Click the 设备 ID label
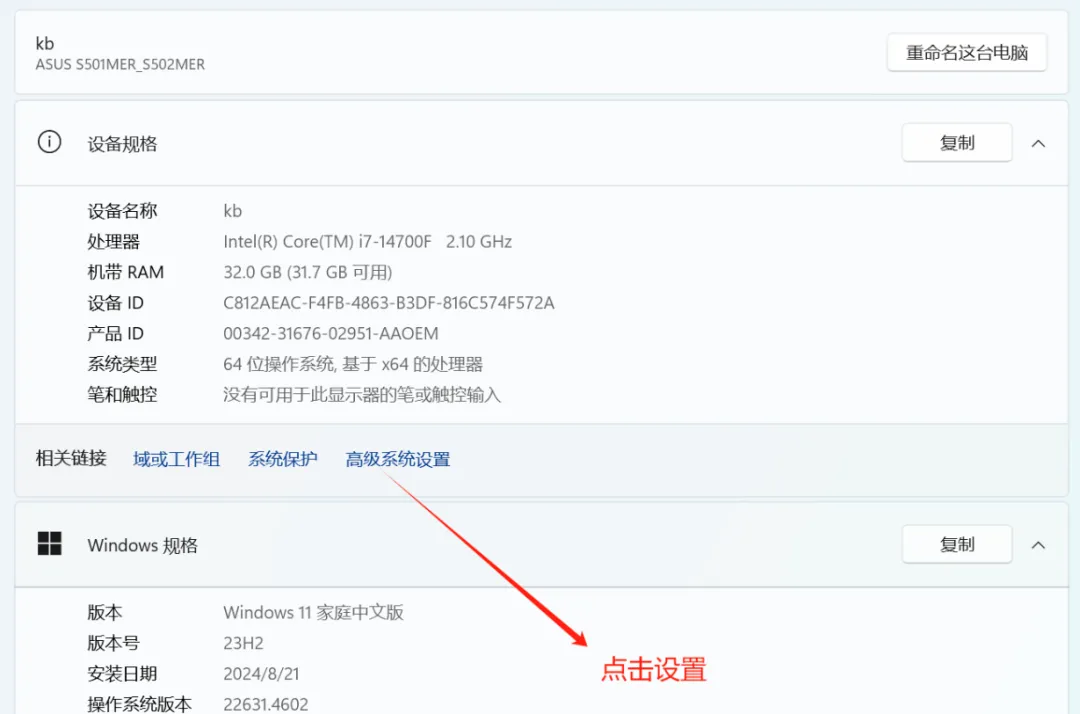Image resolution: width=1080 pixels, height=714 pixels. point(115,303)
